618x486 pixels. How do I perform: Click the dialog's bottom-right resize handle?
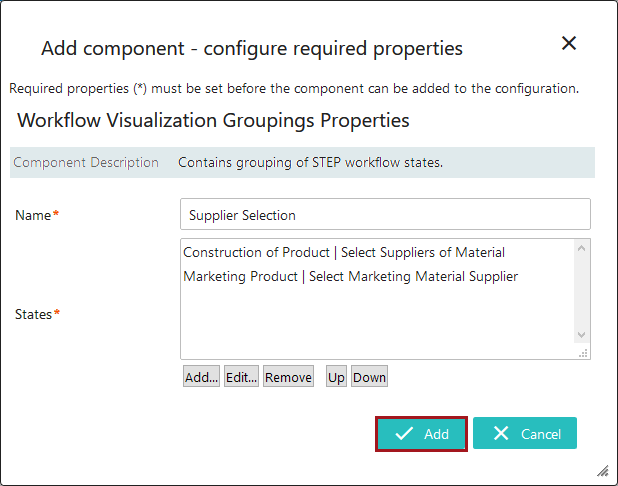point(603,471)
